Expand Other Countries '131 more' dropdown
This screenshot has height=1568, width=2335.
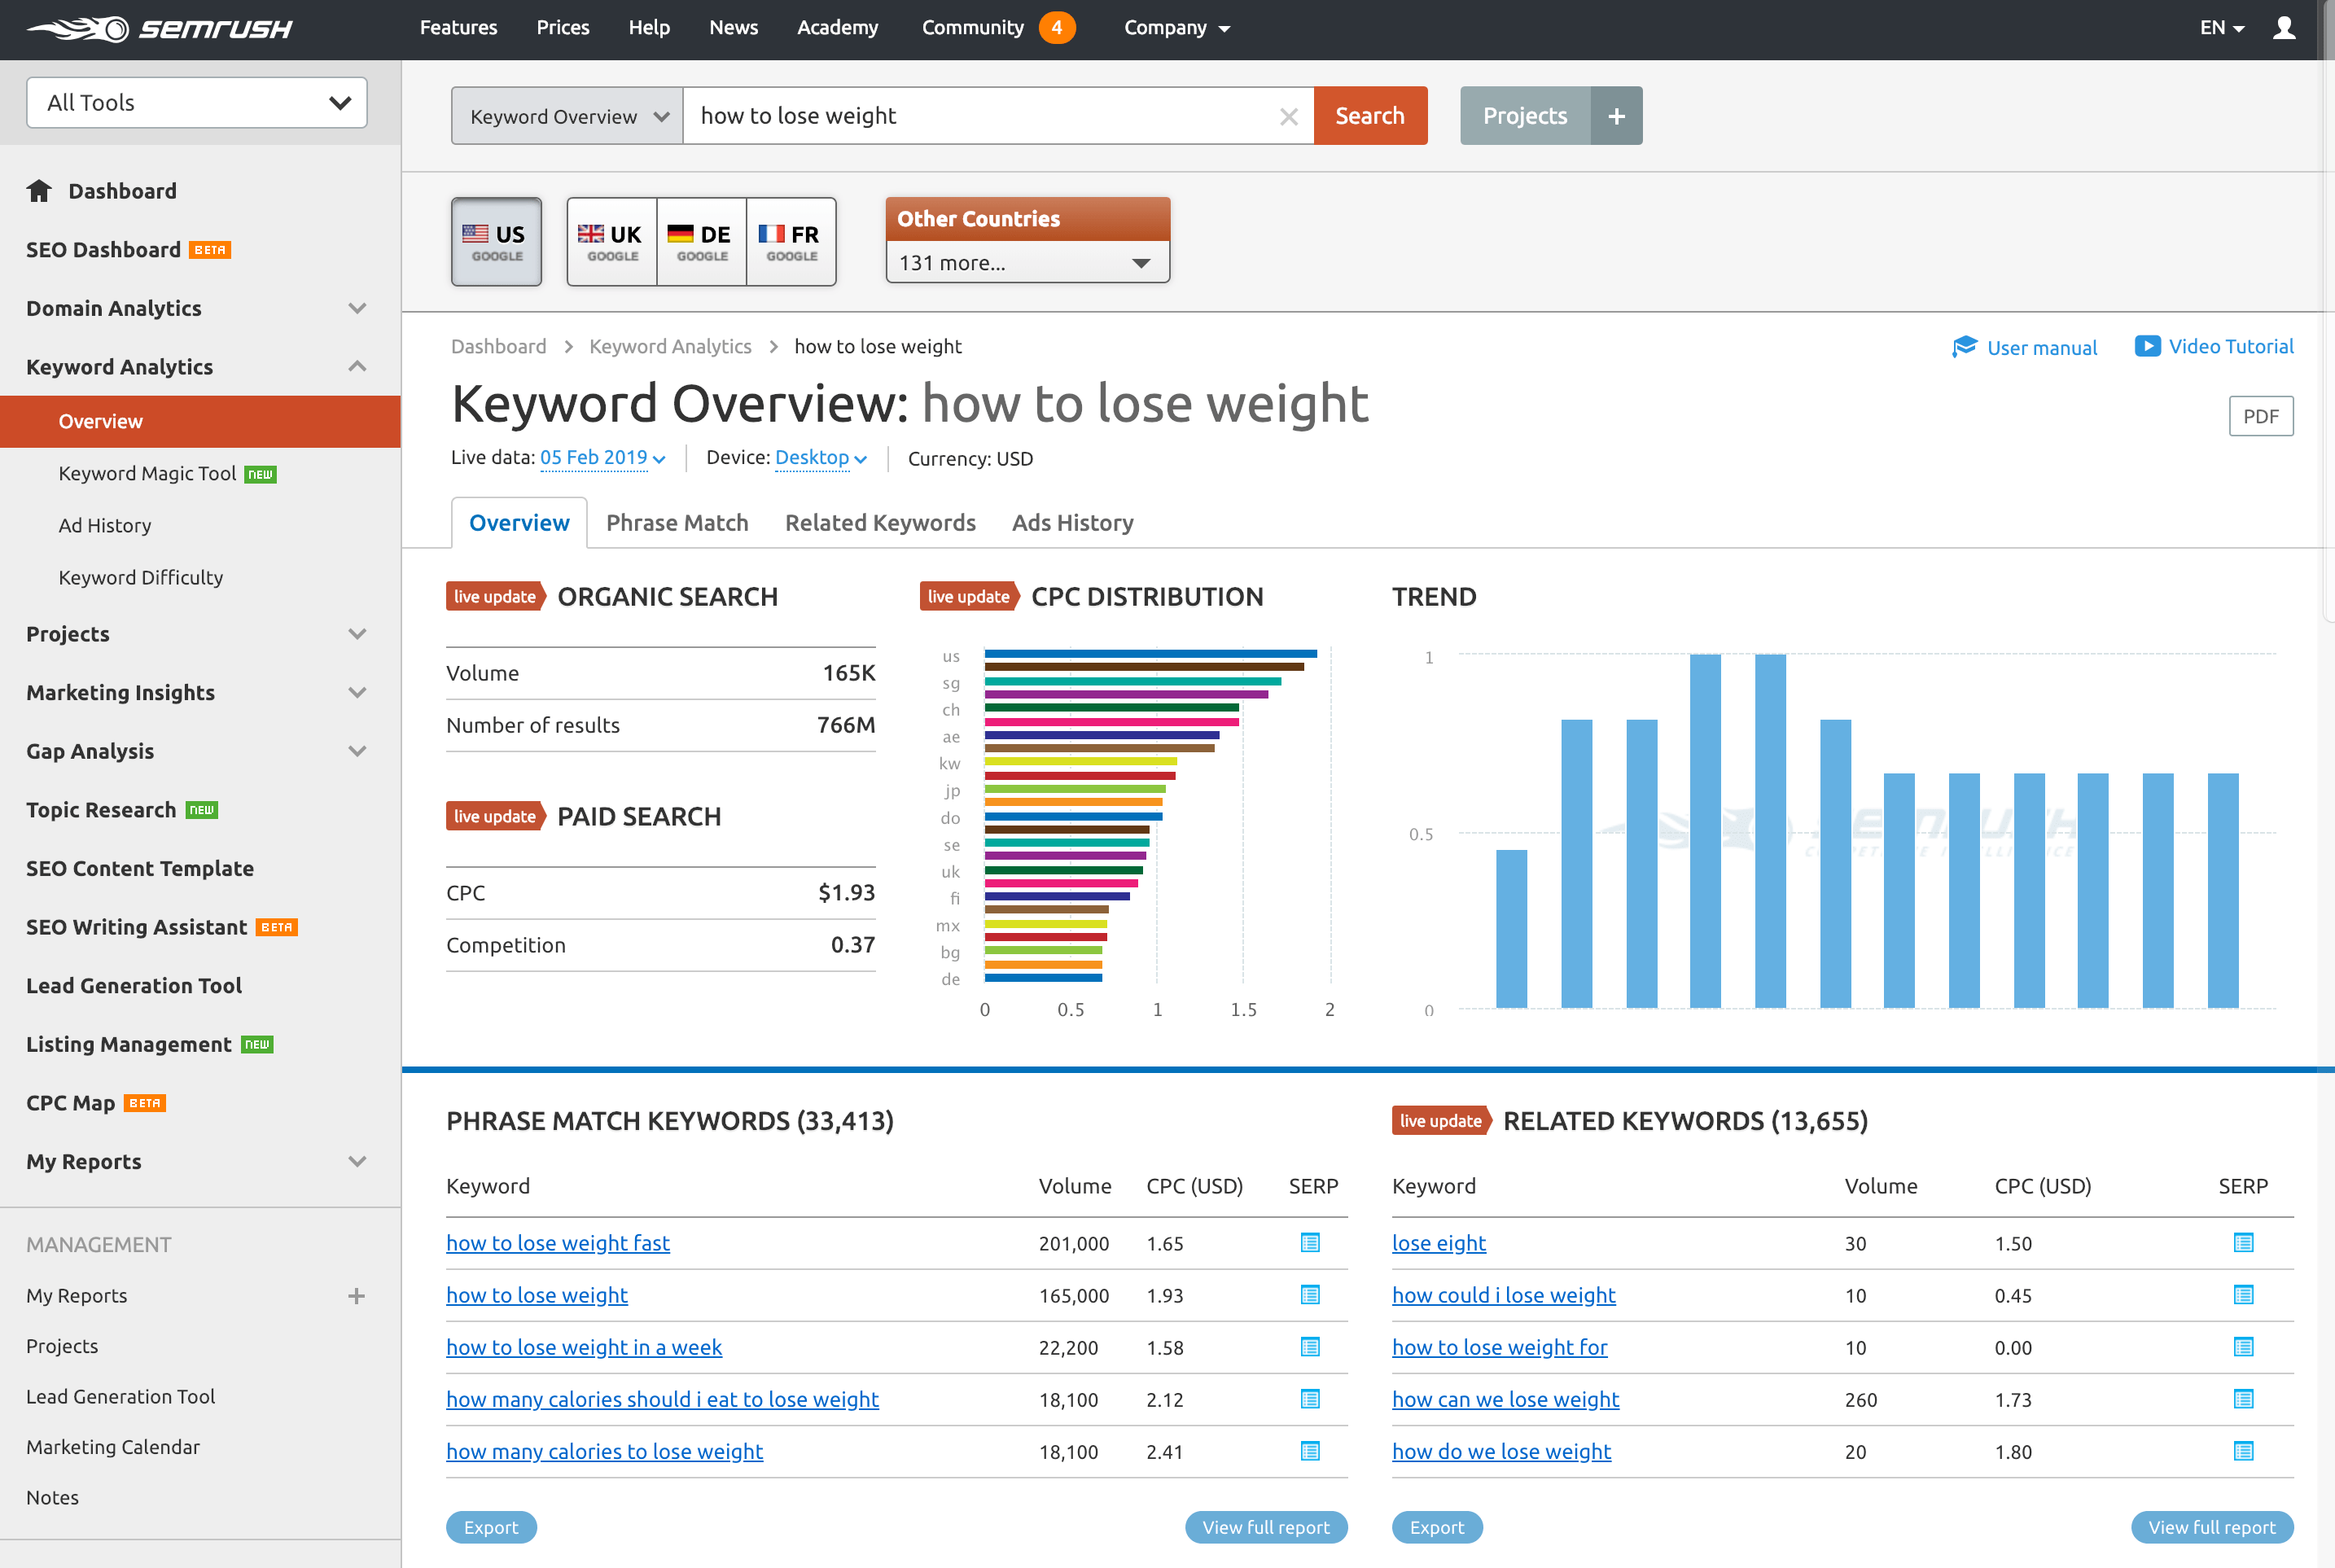click(x=1027, y=263)
